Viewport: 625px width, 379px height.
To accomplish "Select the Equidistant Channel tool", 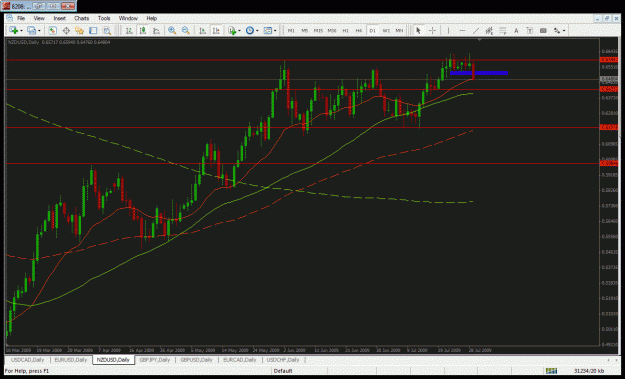I will (489, 31).
